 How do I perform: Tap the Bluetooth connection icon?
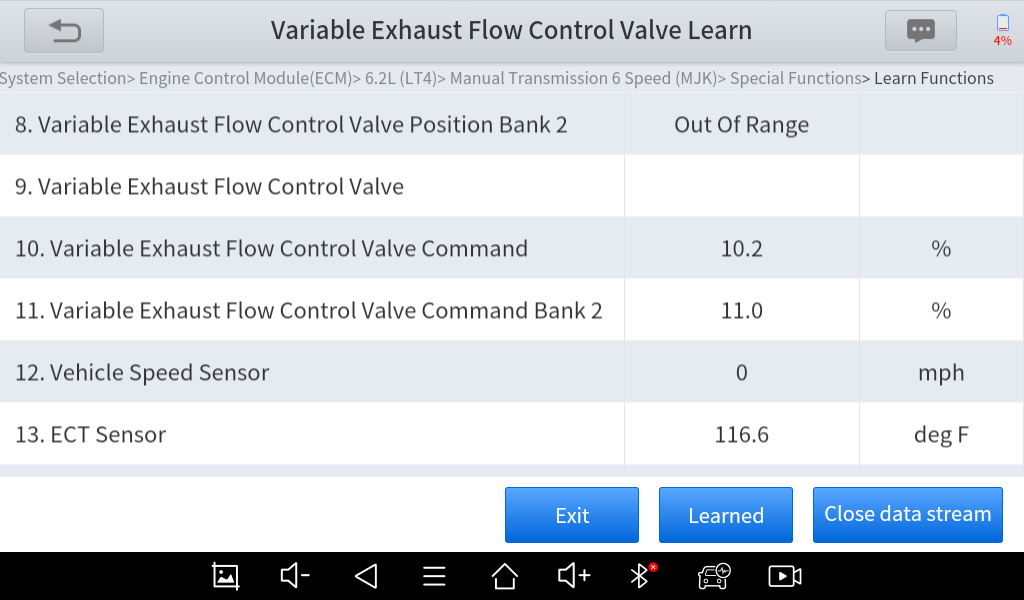coord(641,576)
